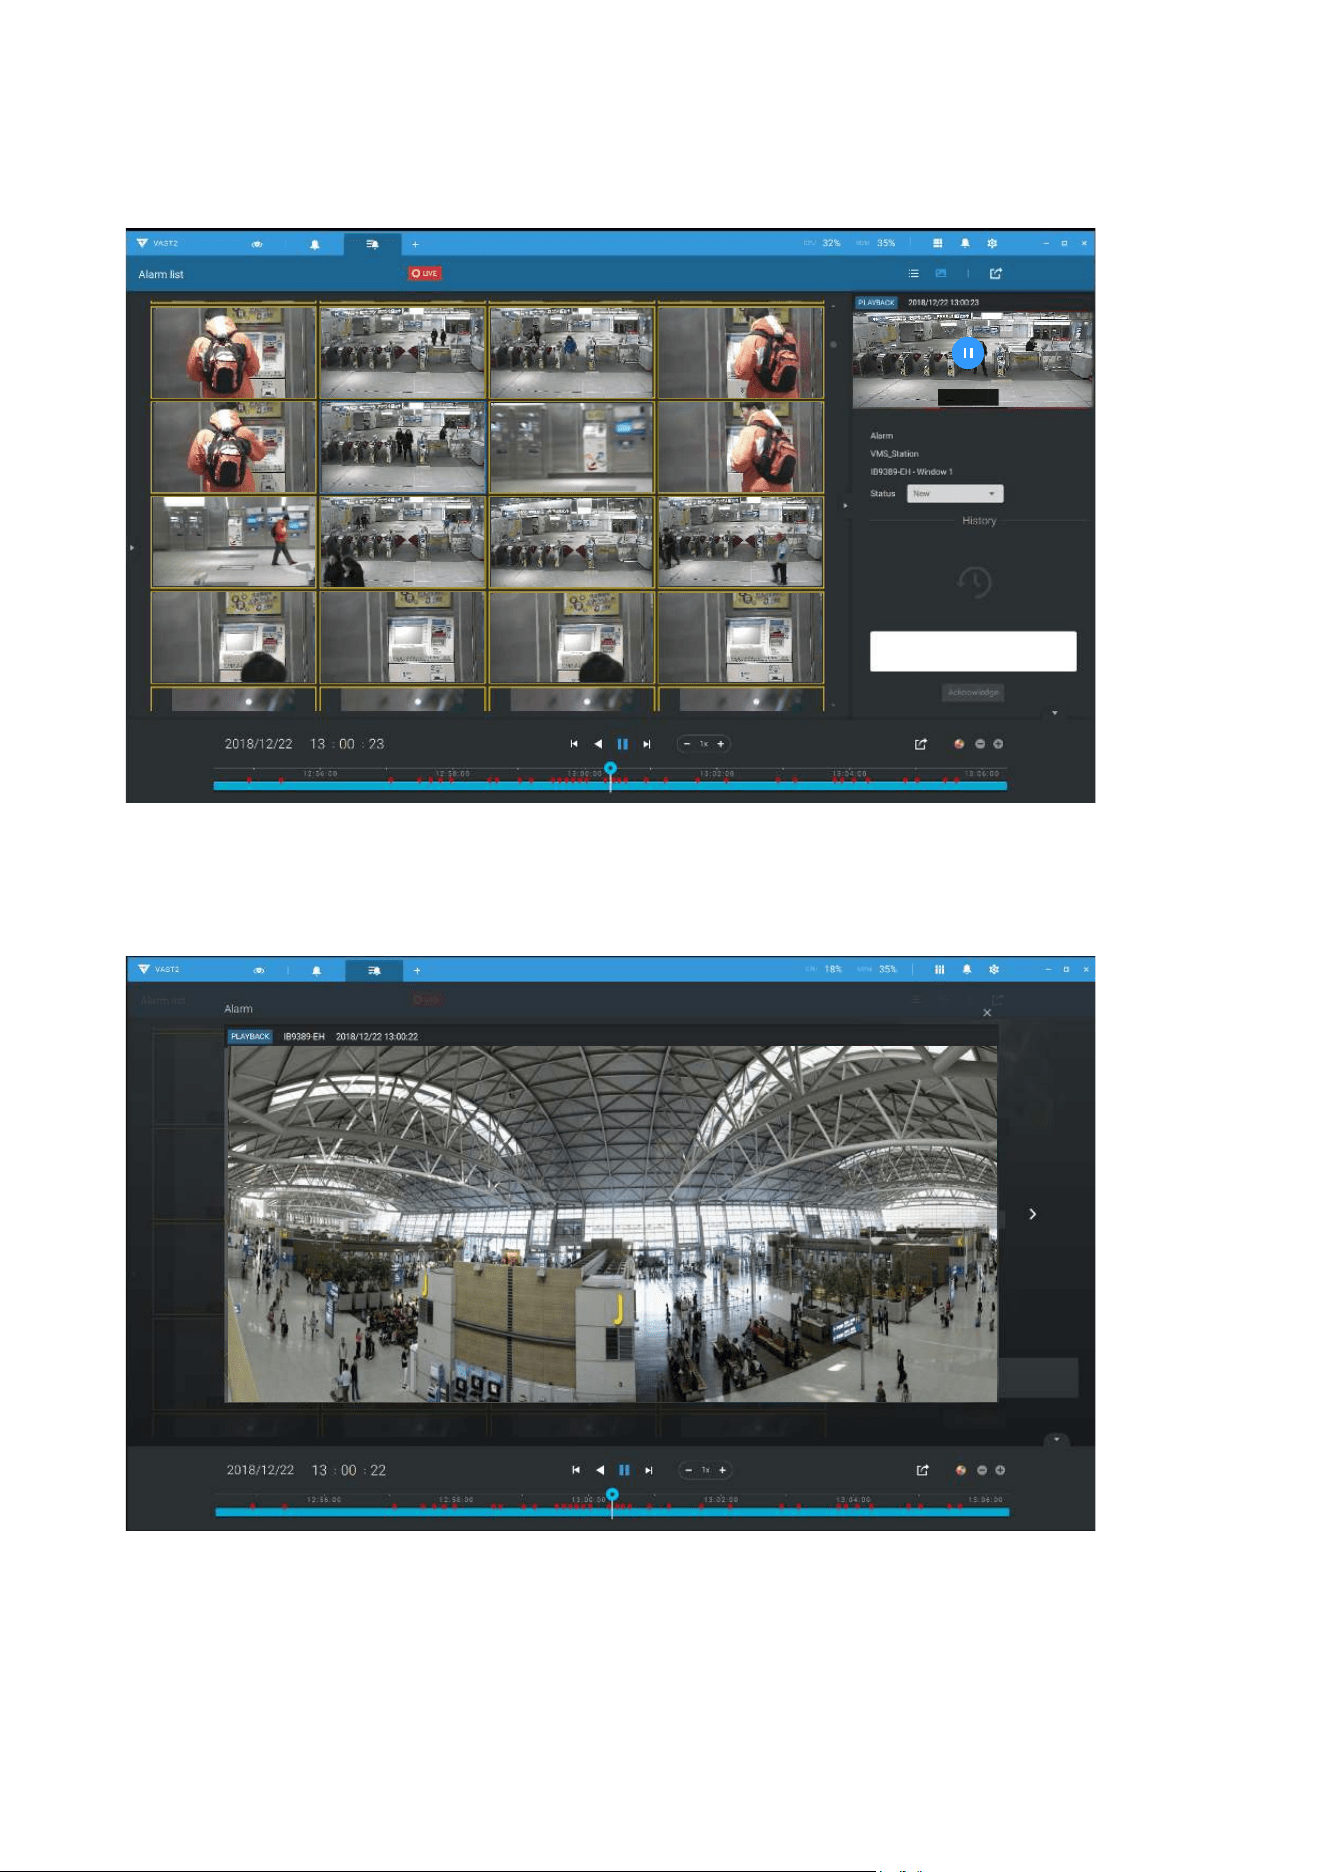Select thumbnail of man in red jacket walking
Viewport: 1324px width, 1872px height.
[x=233, y=542]
